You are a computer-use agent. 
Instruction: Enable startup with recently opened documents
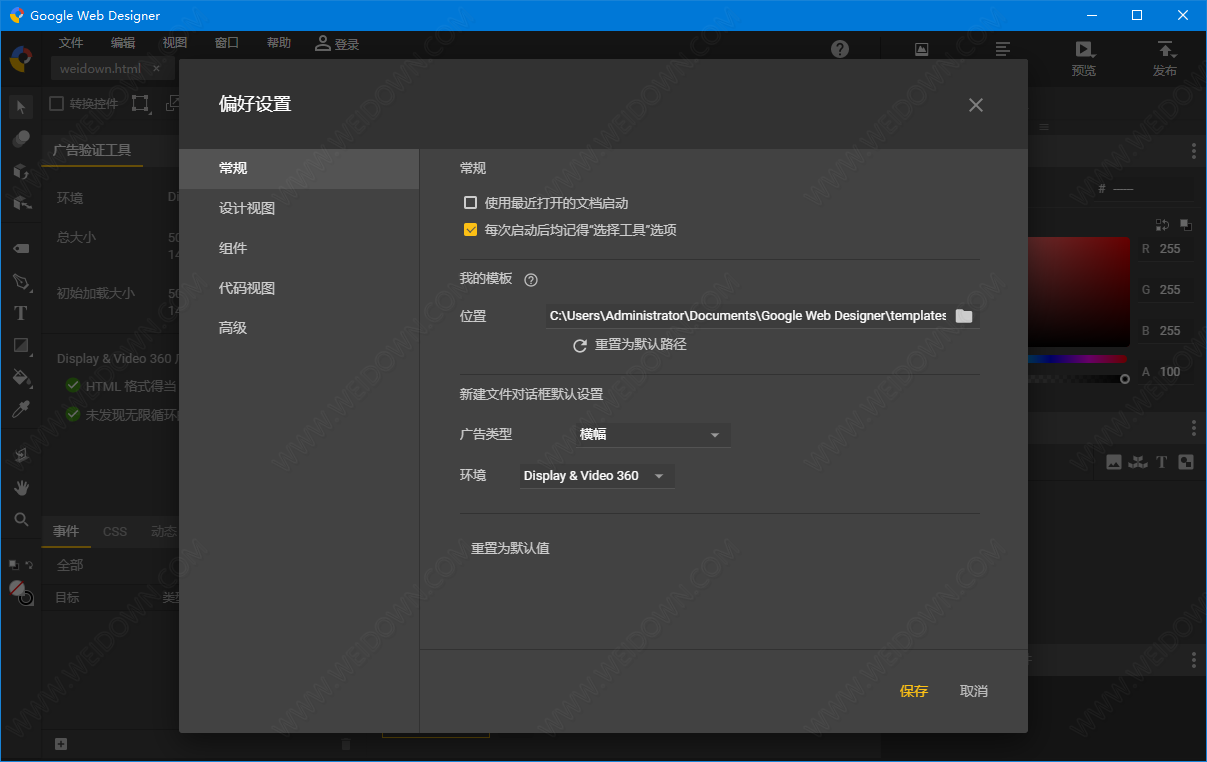[x=470, y=203]
